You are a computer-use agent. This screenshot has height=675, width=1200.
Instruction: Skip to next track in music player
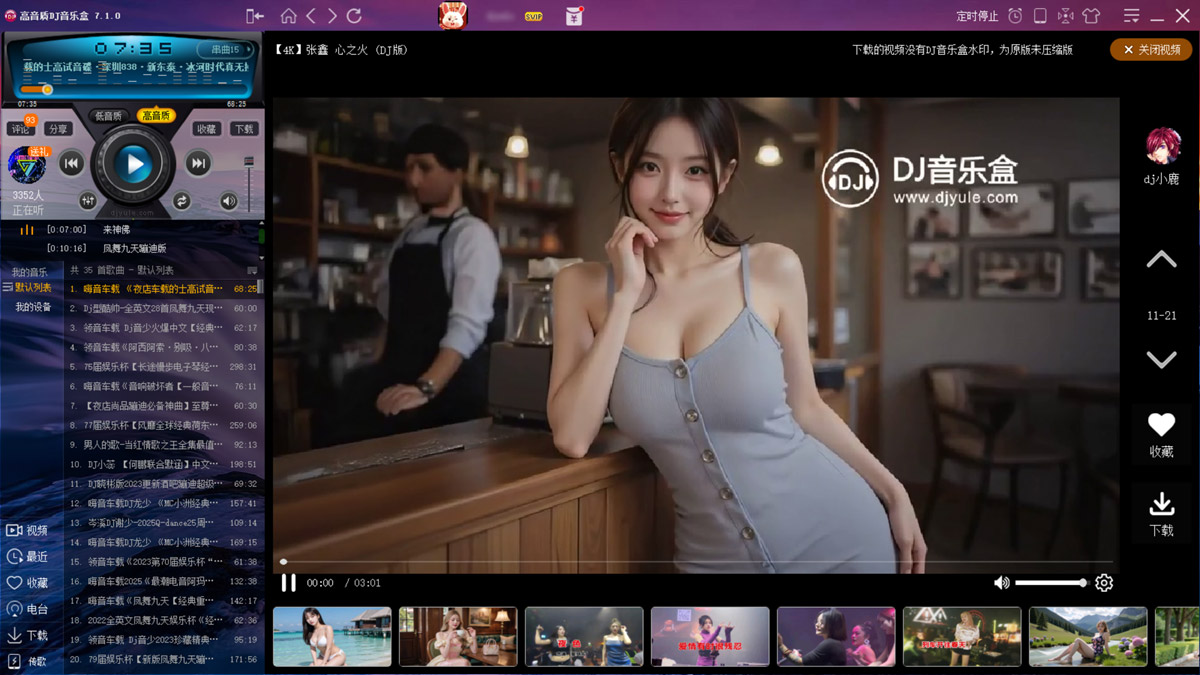(x=199, y=164)
